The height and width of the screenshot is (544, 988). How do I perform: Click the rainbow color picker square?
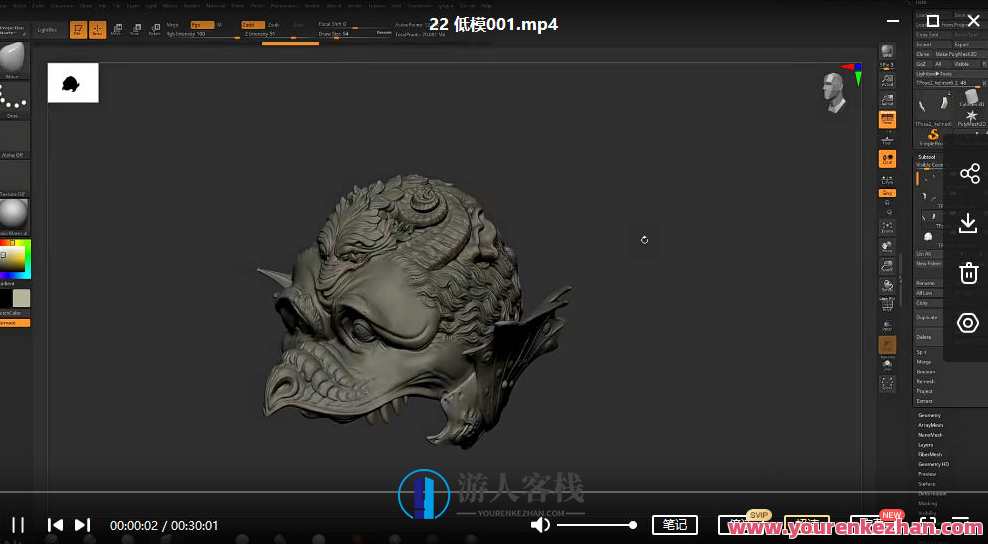point(14,258)
